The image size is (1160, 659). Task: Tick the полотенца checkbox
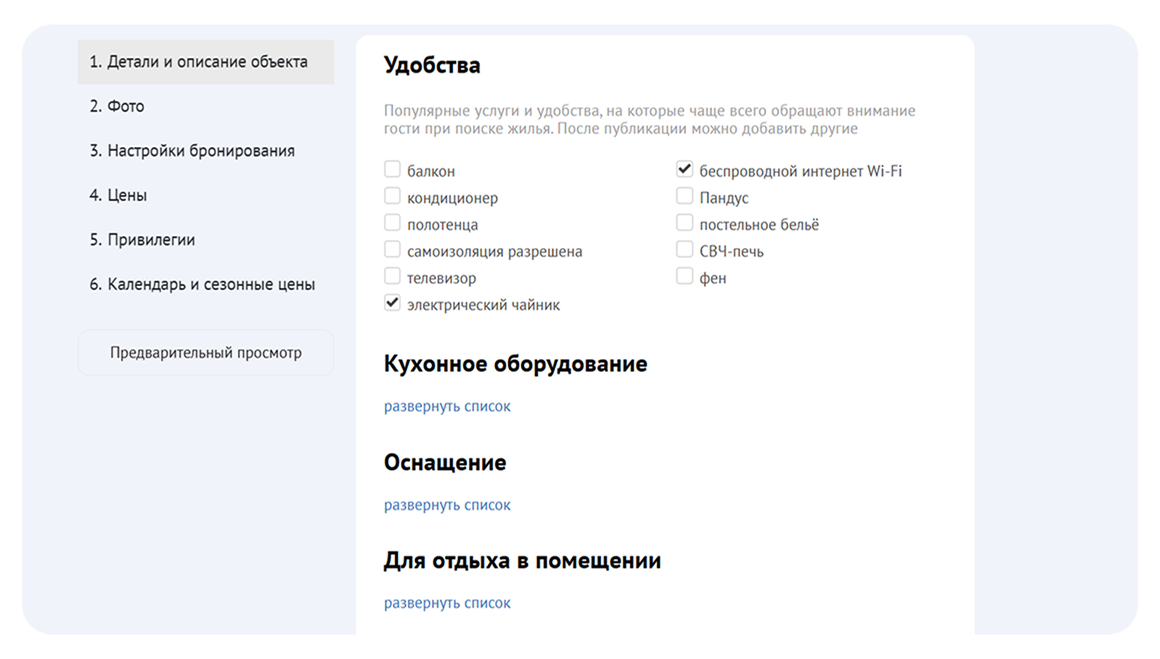(392, 224)
